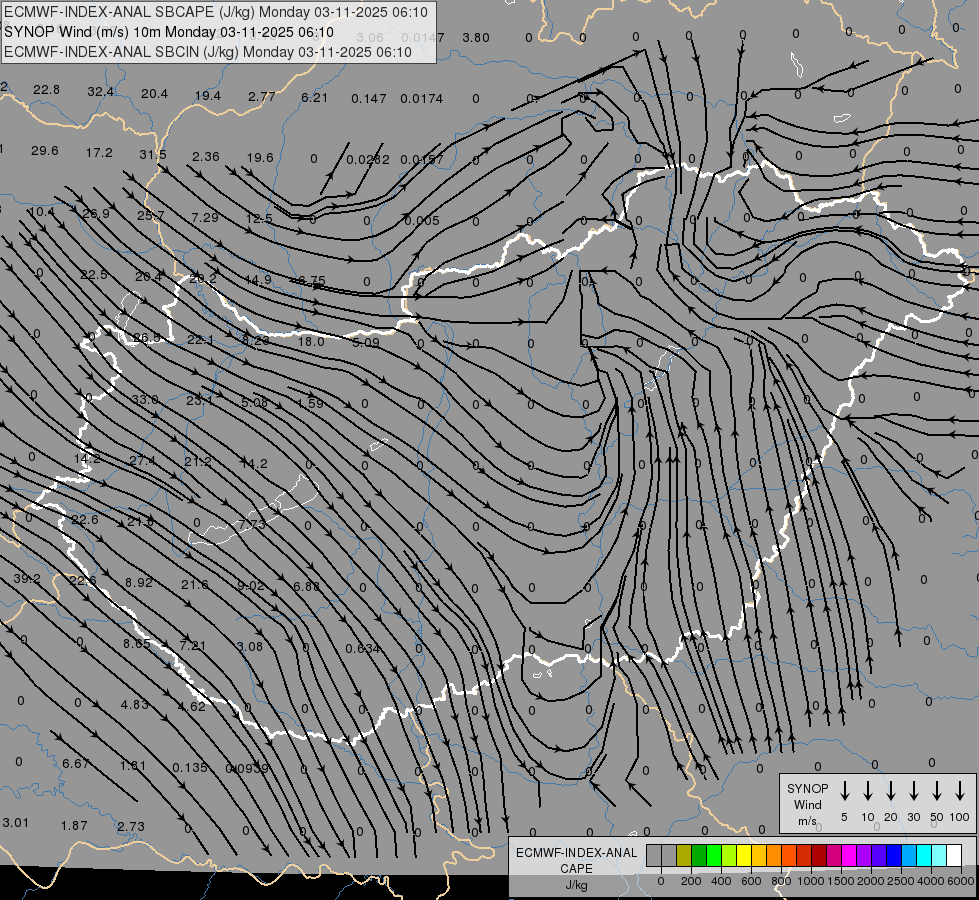The image size is (979, 900).
Task: Click the ECMWF-INDEX-ANAL CAPE legend title
Action: 576,860
